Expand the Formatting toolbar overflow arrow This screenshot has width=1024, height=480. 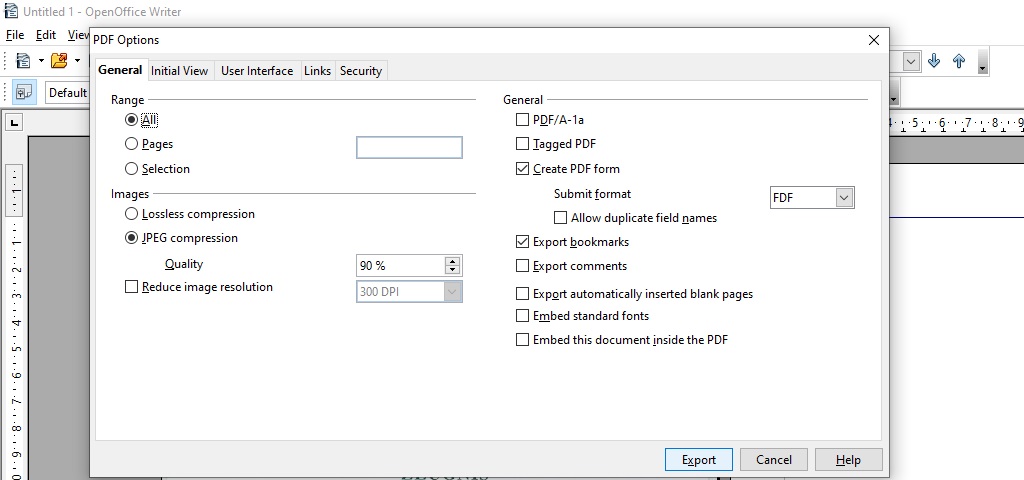click(894, 93)
